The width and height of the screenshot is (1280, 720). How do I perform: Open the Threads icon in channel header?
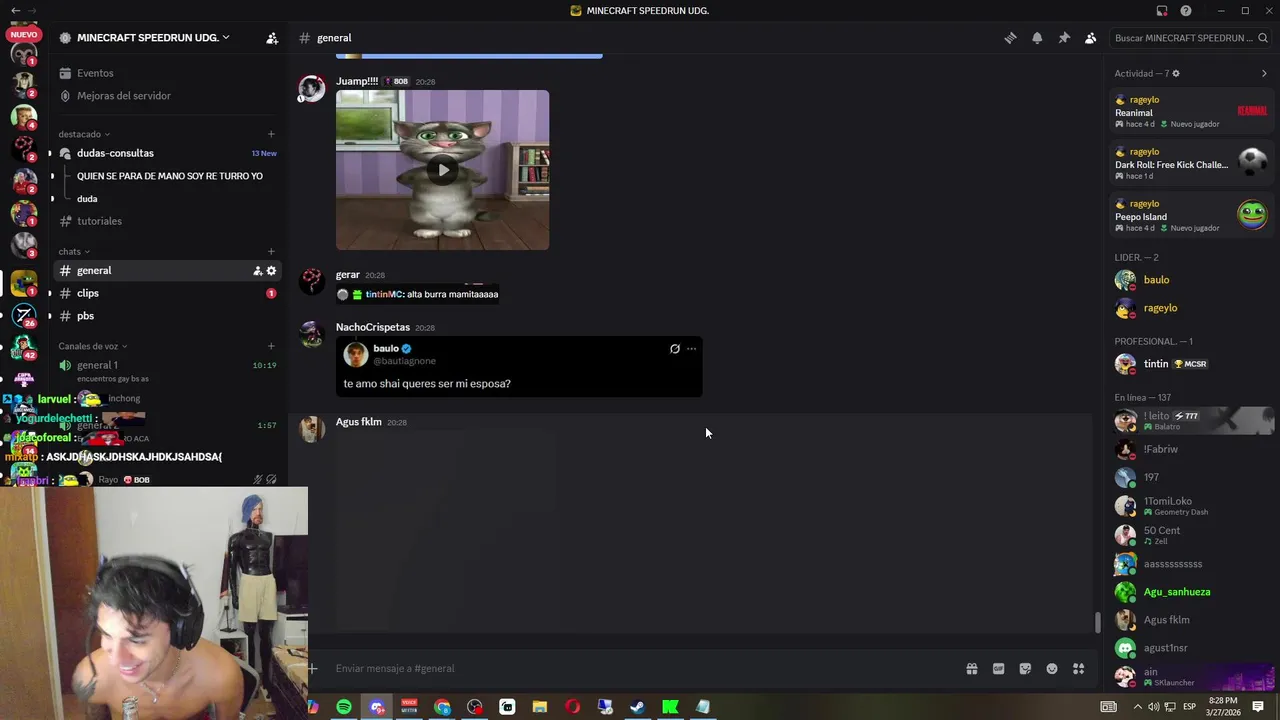(x=1010, y=38)
